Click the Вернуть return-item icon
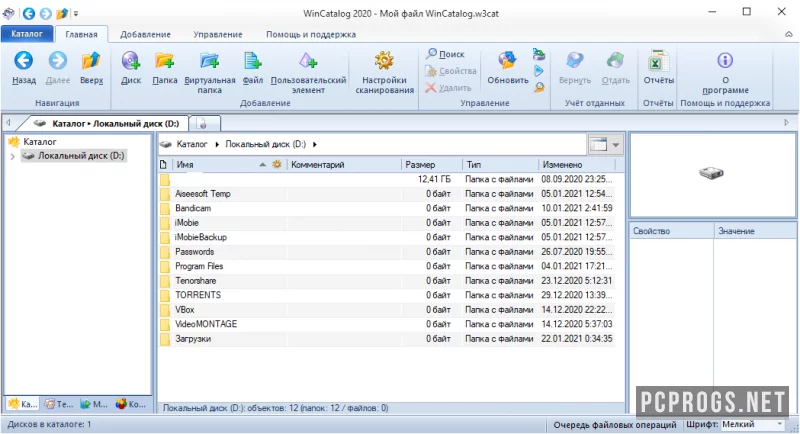The image size is (800, 434). point(574,61)
